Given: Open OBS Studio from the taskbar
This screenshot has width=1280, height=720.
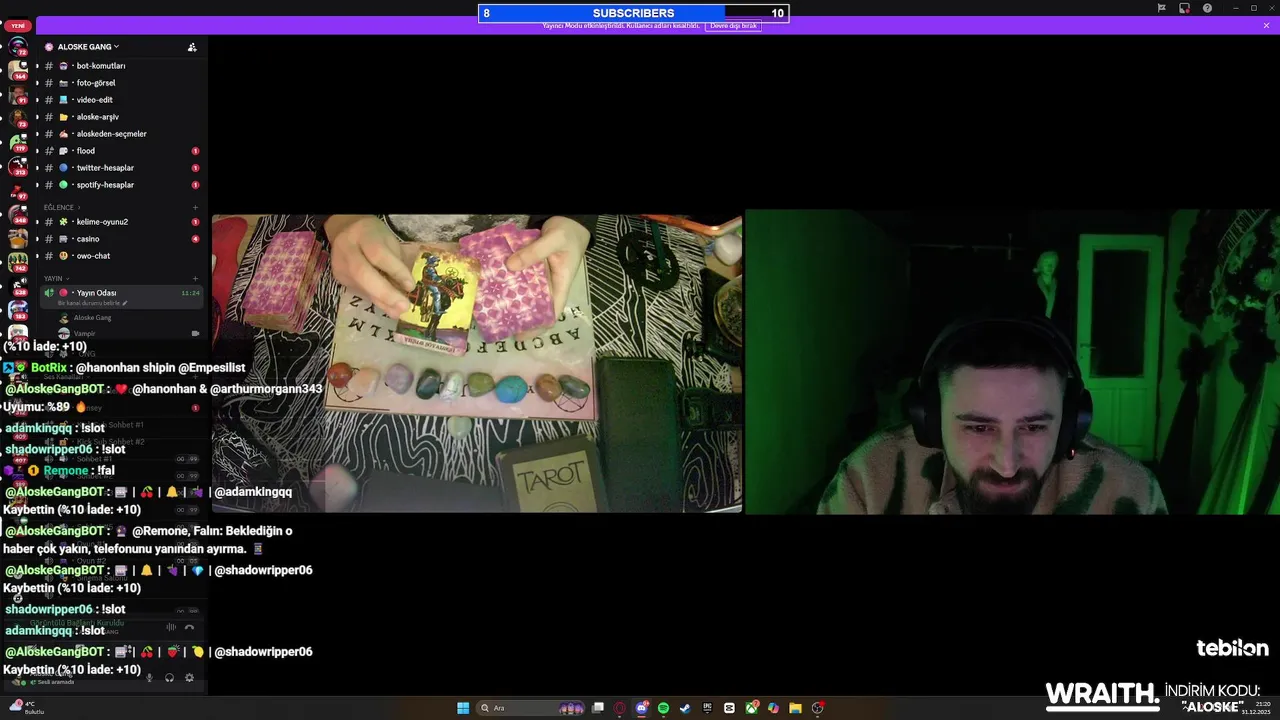Looking at the screenshot, I should pos(818,708).
